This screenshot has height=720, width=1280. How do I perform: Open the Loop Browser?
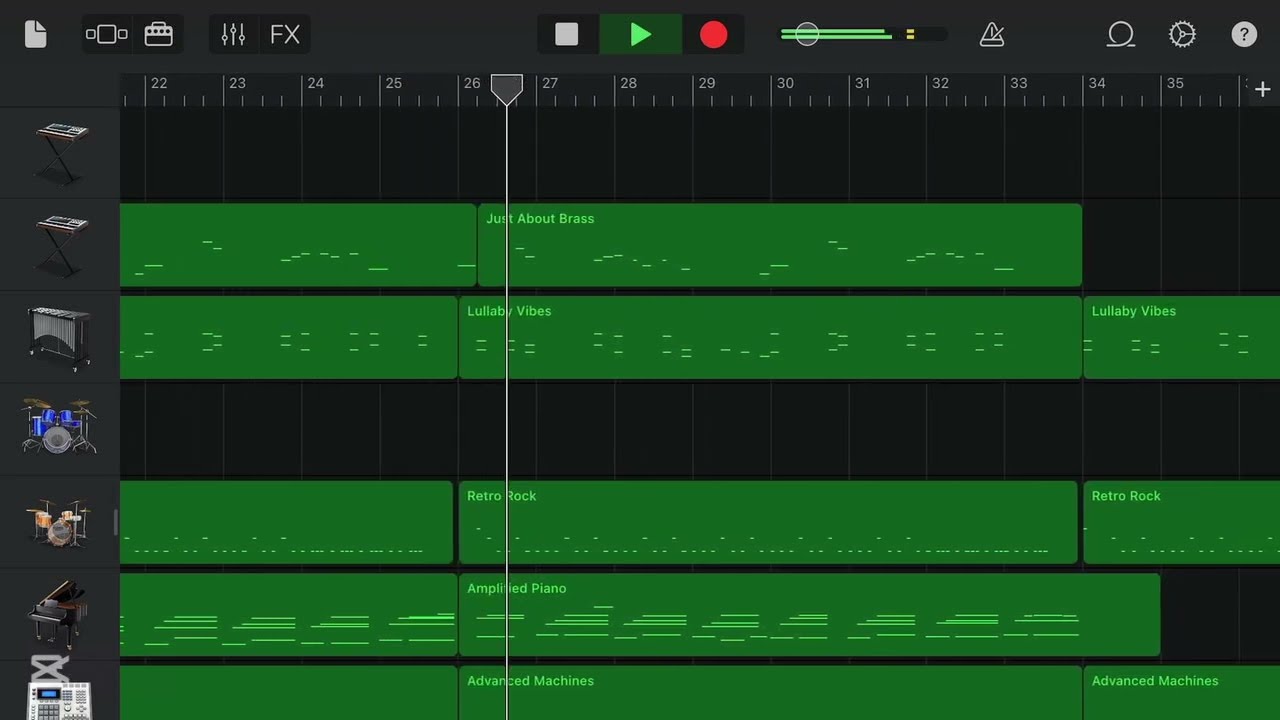click(1121, 34)
